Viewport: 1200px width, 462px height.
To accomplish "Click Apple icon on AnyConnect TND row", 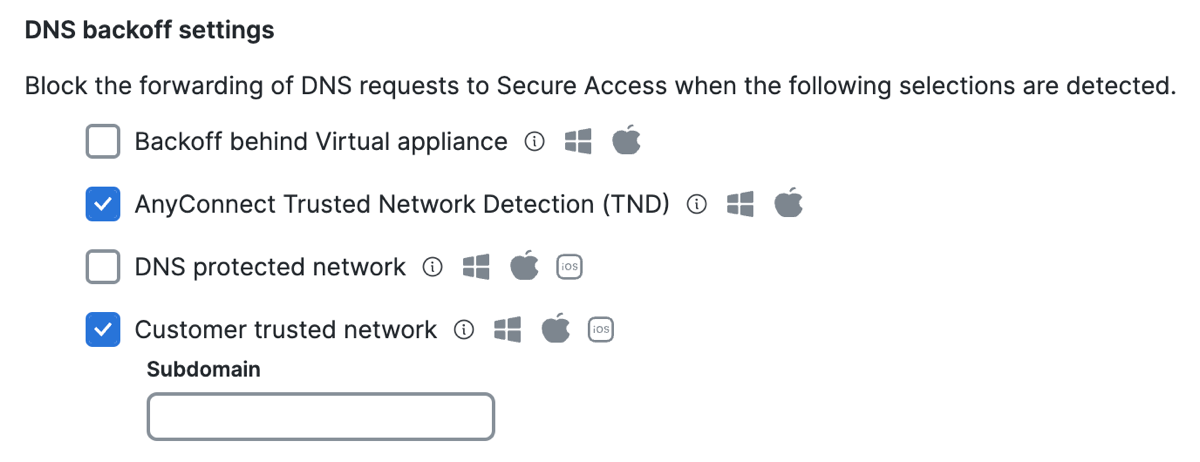I will point(789,203).
